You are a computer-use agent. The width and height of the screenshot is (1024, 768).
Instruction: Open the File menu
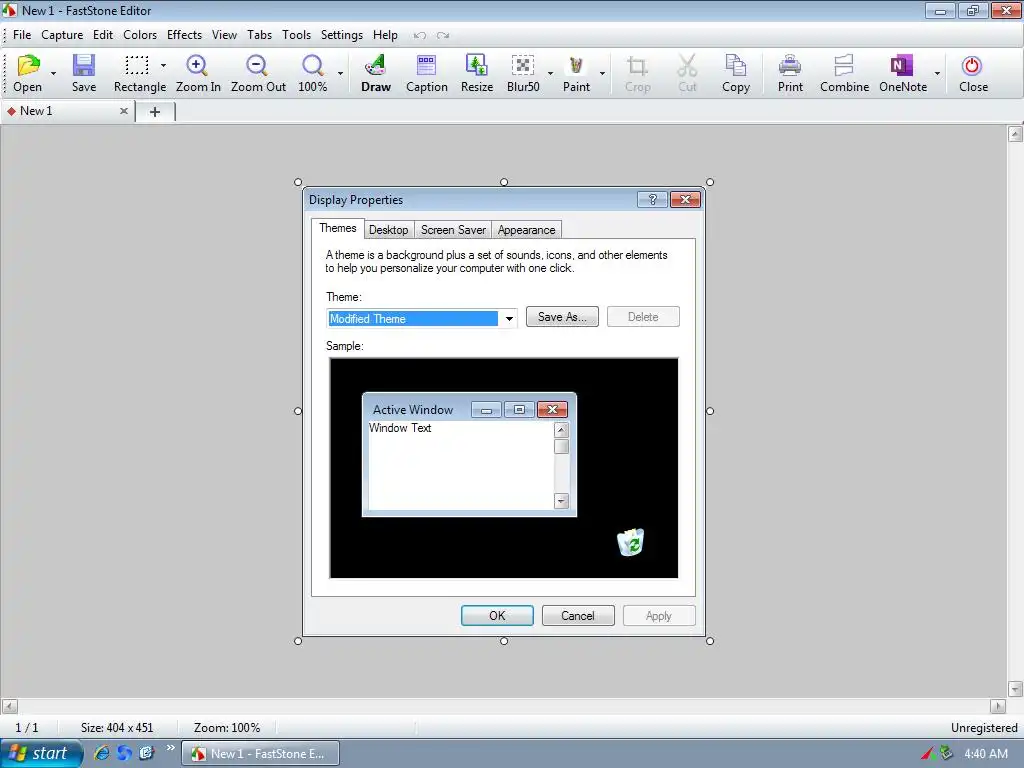(x=22, y=35)
